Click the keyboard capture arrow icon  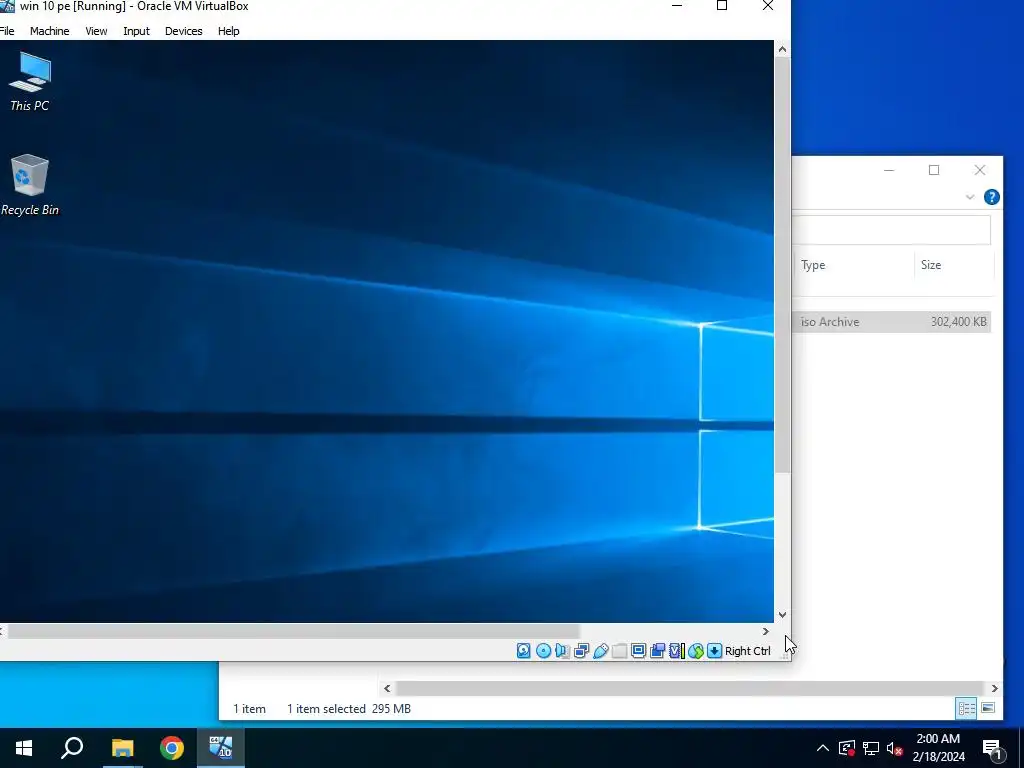pyautogui.click(x=714, y=650)
